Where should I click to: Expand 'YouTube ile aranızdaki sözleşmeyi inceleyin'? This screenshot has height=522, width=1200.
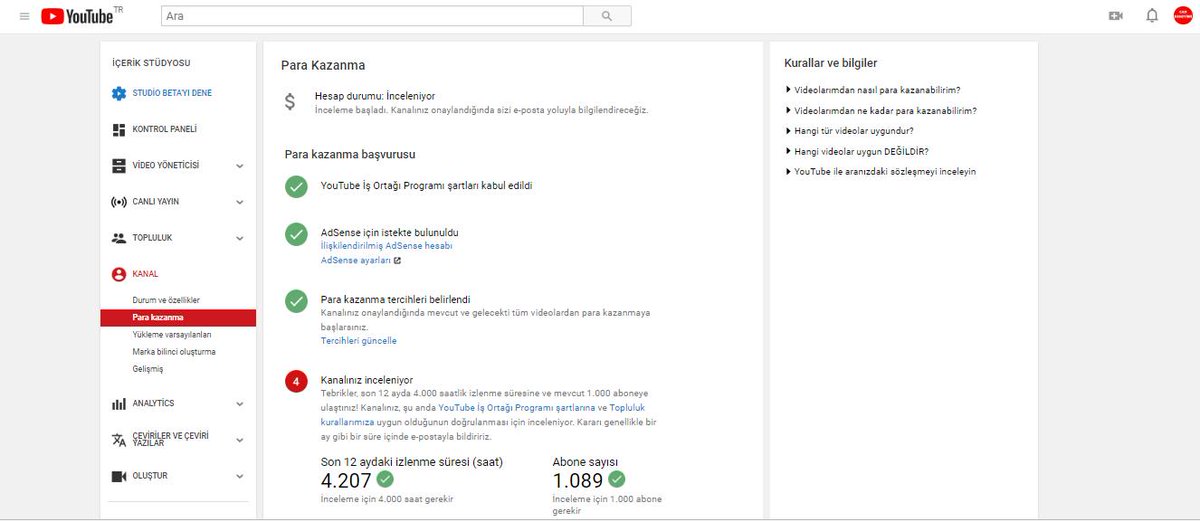point(881,171)
